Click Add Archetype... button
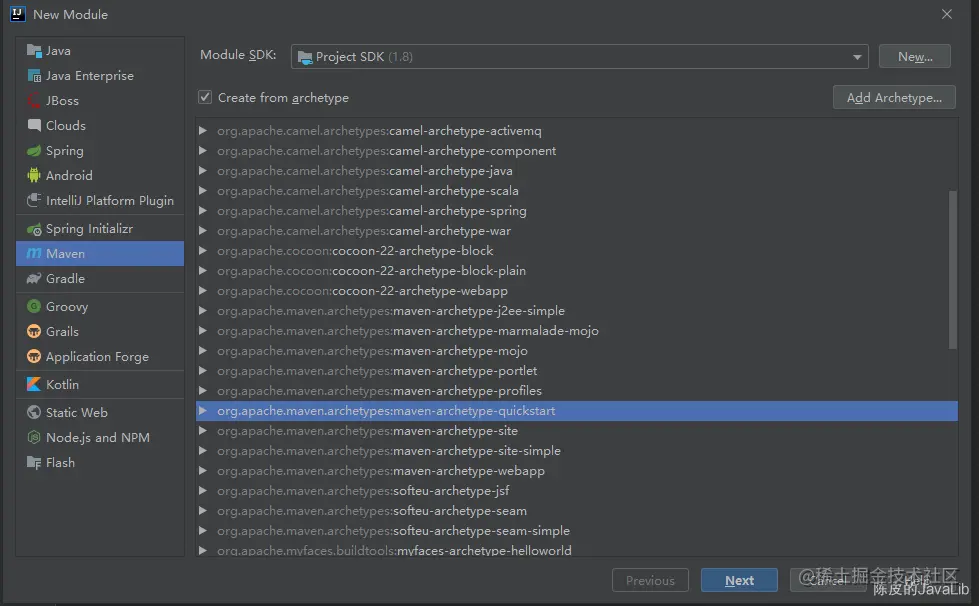Image resolution: width=979 pixels, height=606 pixels. click(894, 97)
